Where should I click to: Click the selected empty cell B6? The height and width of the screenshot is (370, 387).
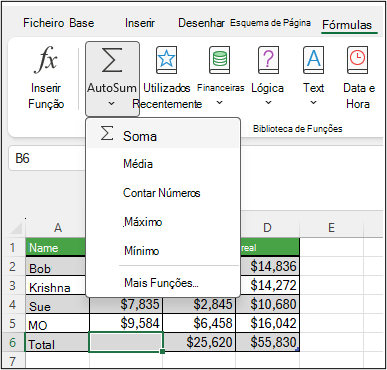click(126, 342)
